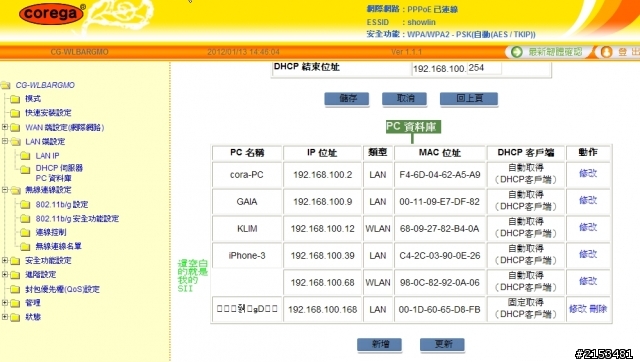Screen dimensions: 640x362
Task: Click the LAN IP folder icon
Action: [25, 156]
